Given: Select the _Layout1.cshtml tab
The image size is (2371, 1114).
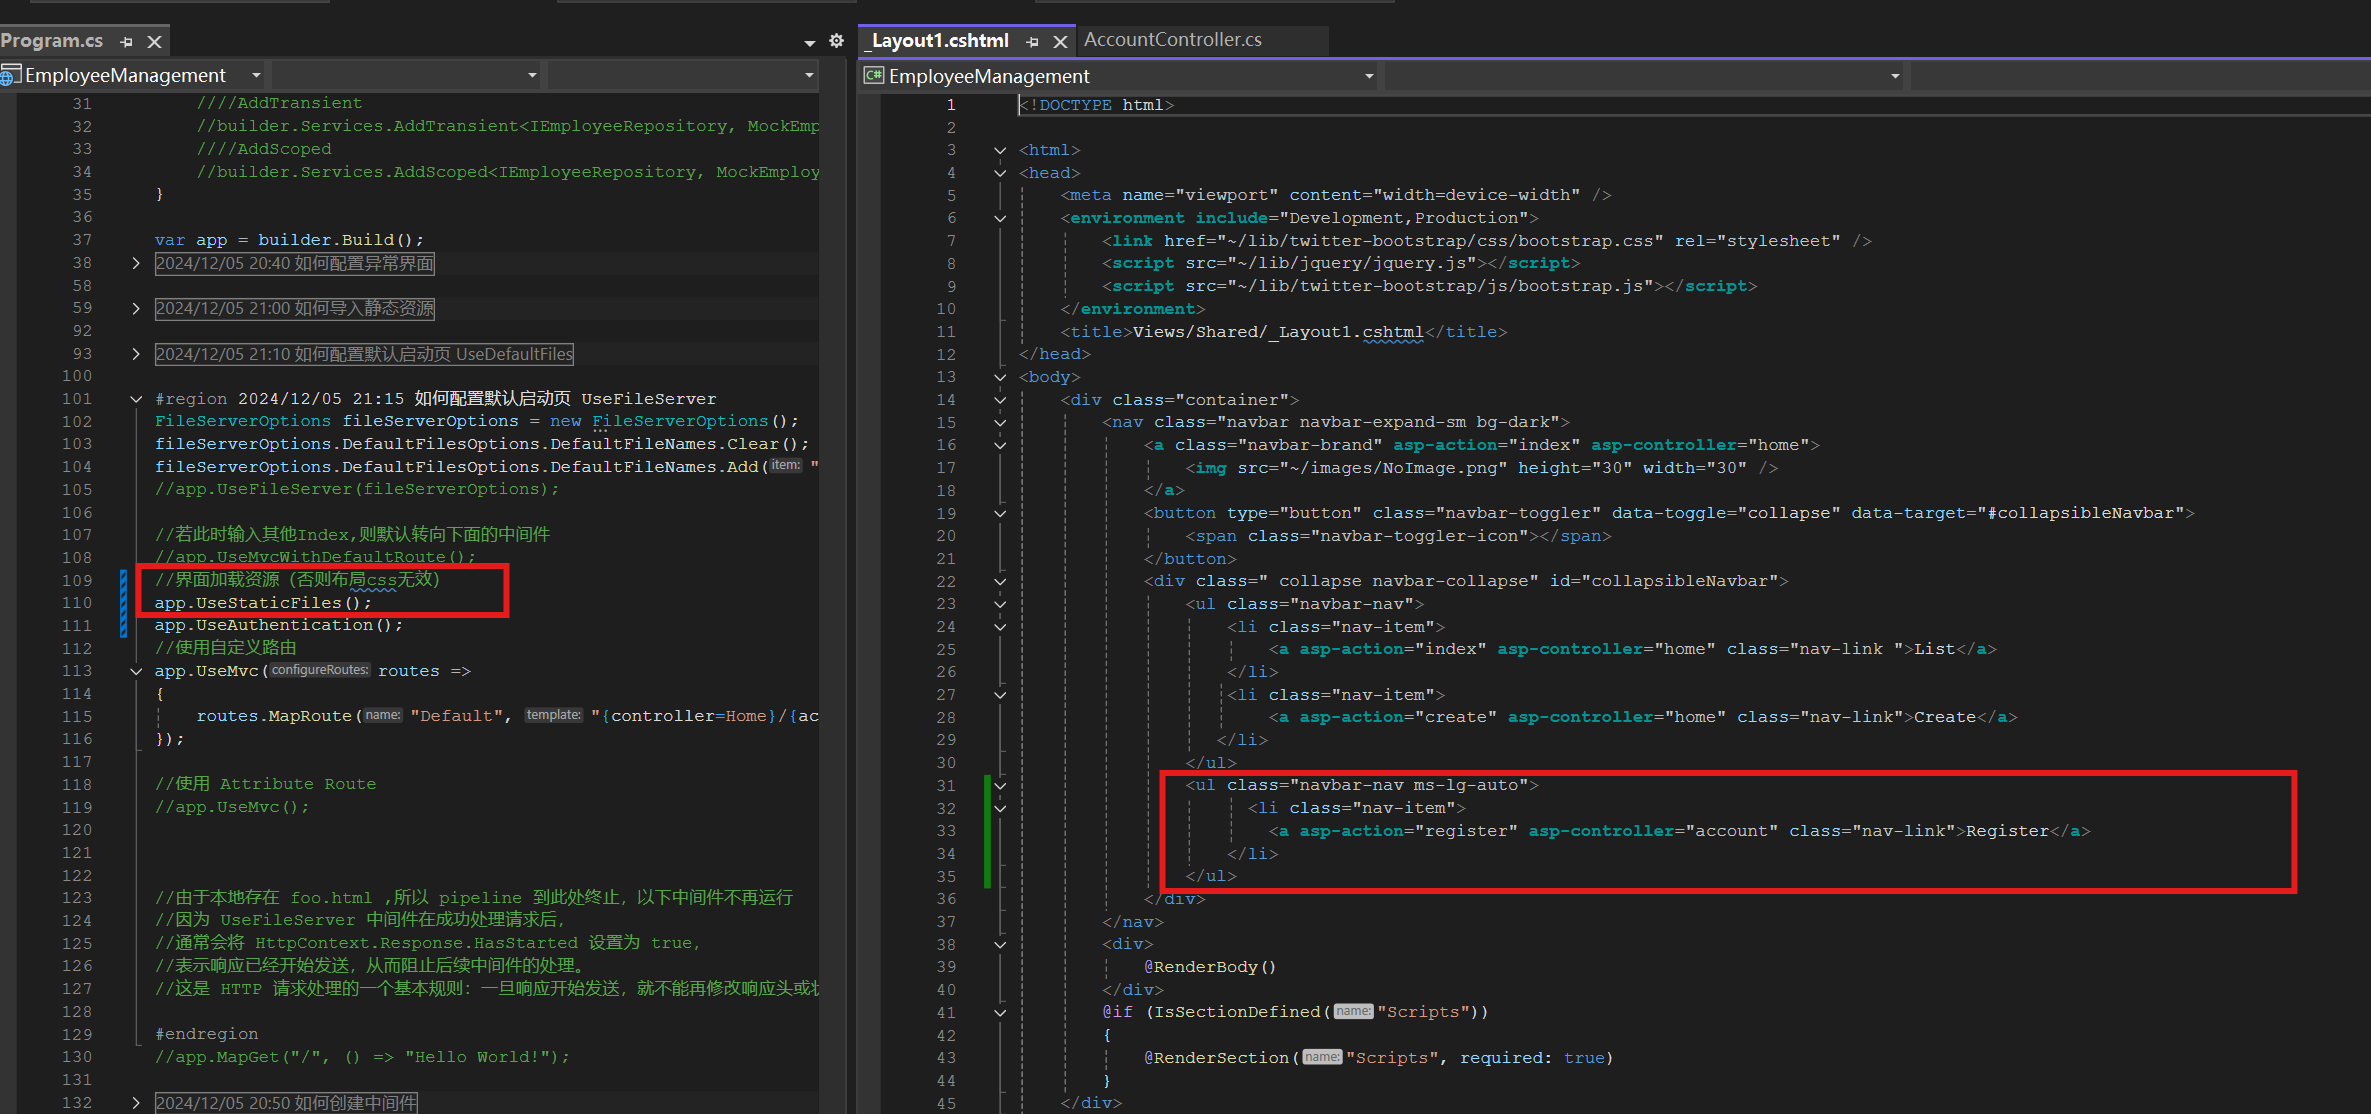Looking at the screenshot, I should 939,41.
